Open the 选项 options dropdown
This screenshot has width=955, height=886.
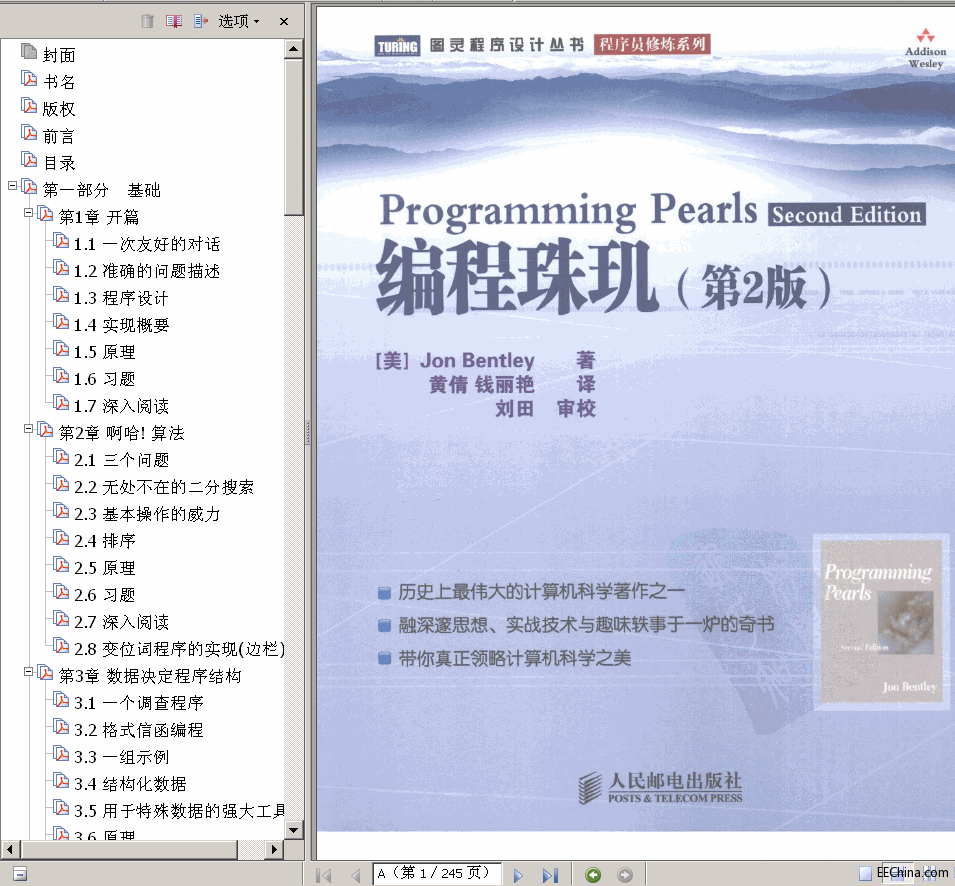click(239, 21)
